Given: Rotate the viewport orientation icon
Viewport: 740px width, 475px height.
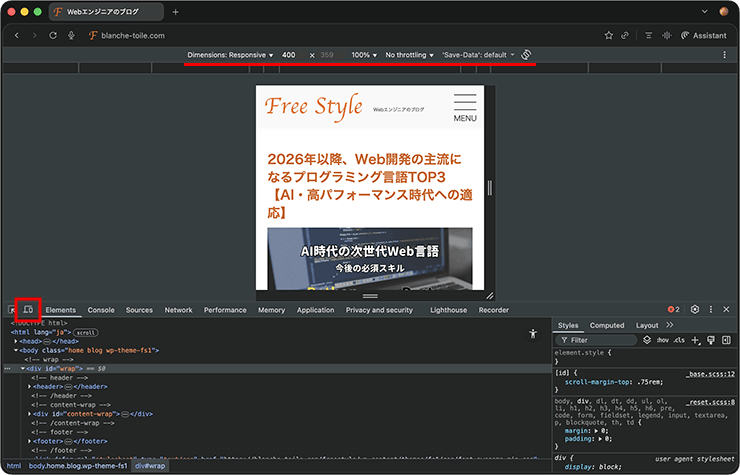Looking at the screenshot, I should 526,55.
